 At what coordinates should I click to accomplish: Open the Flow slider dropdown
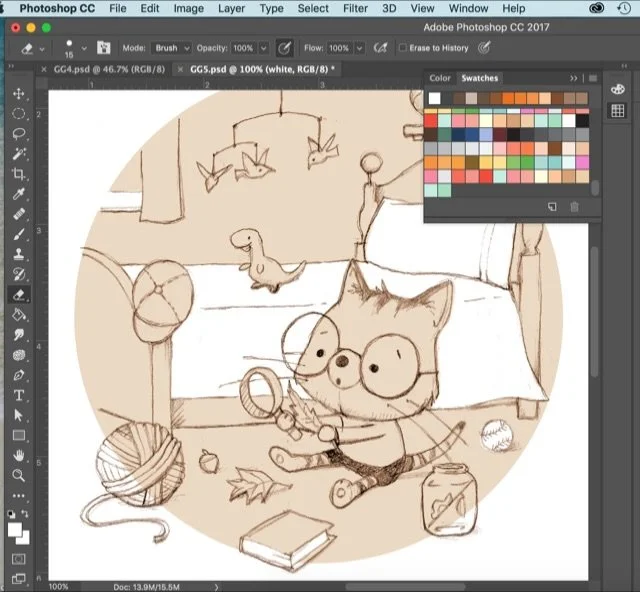[360, 48]
